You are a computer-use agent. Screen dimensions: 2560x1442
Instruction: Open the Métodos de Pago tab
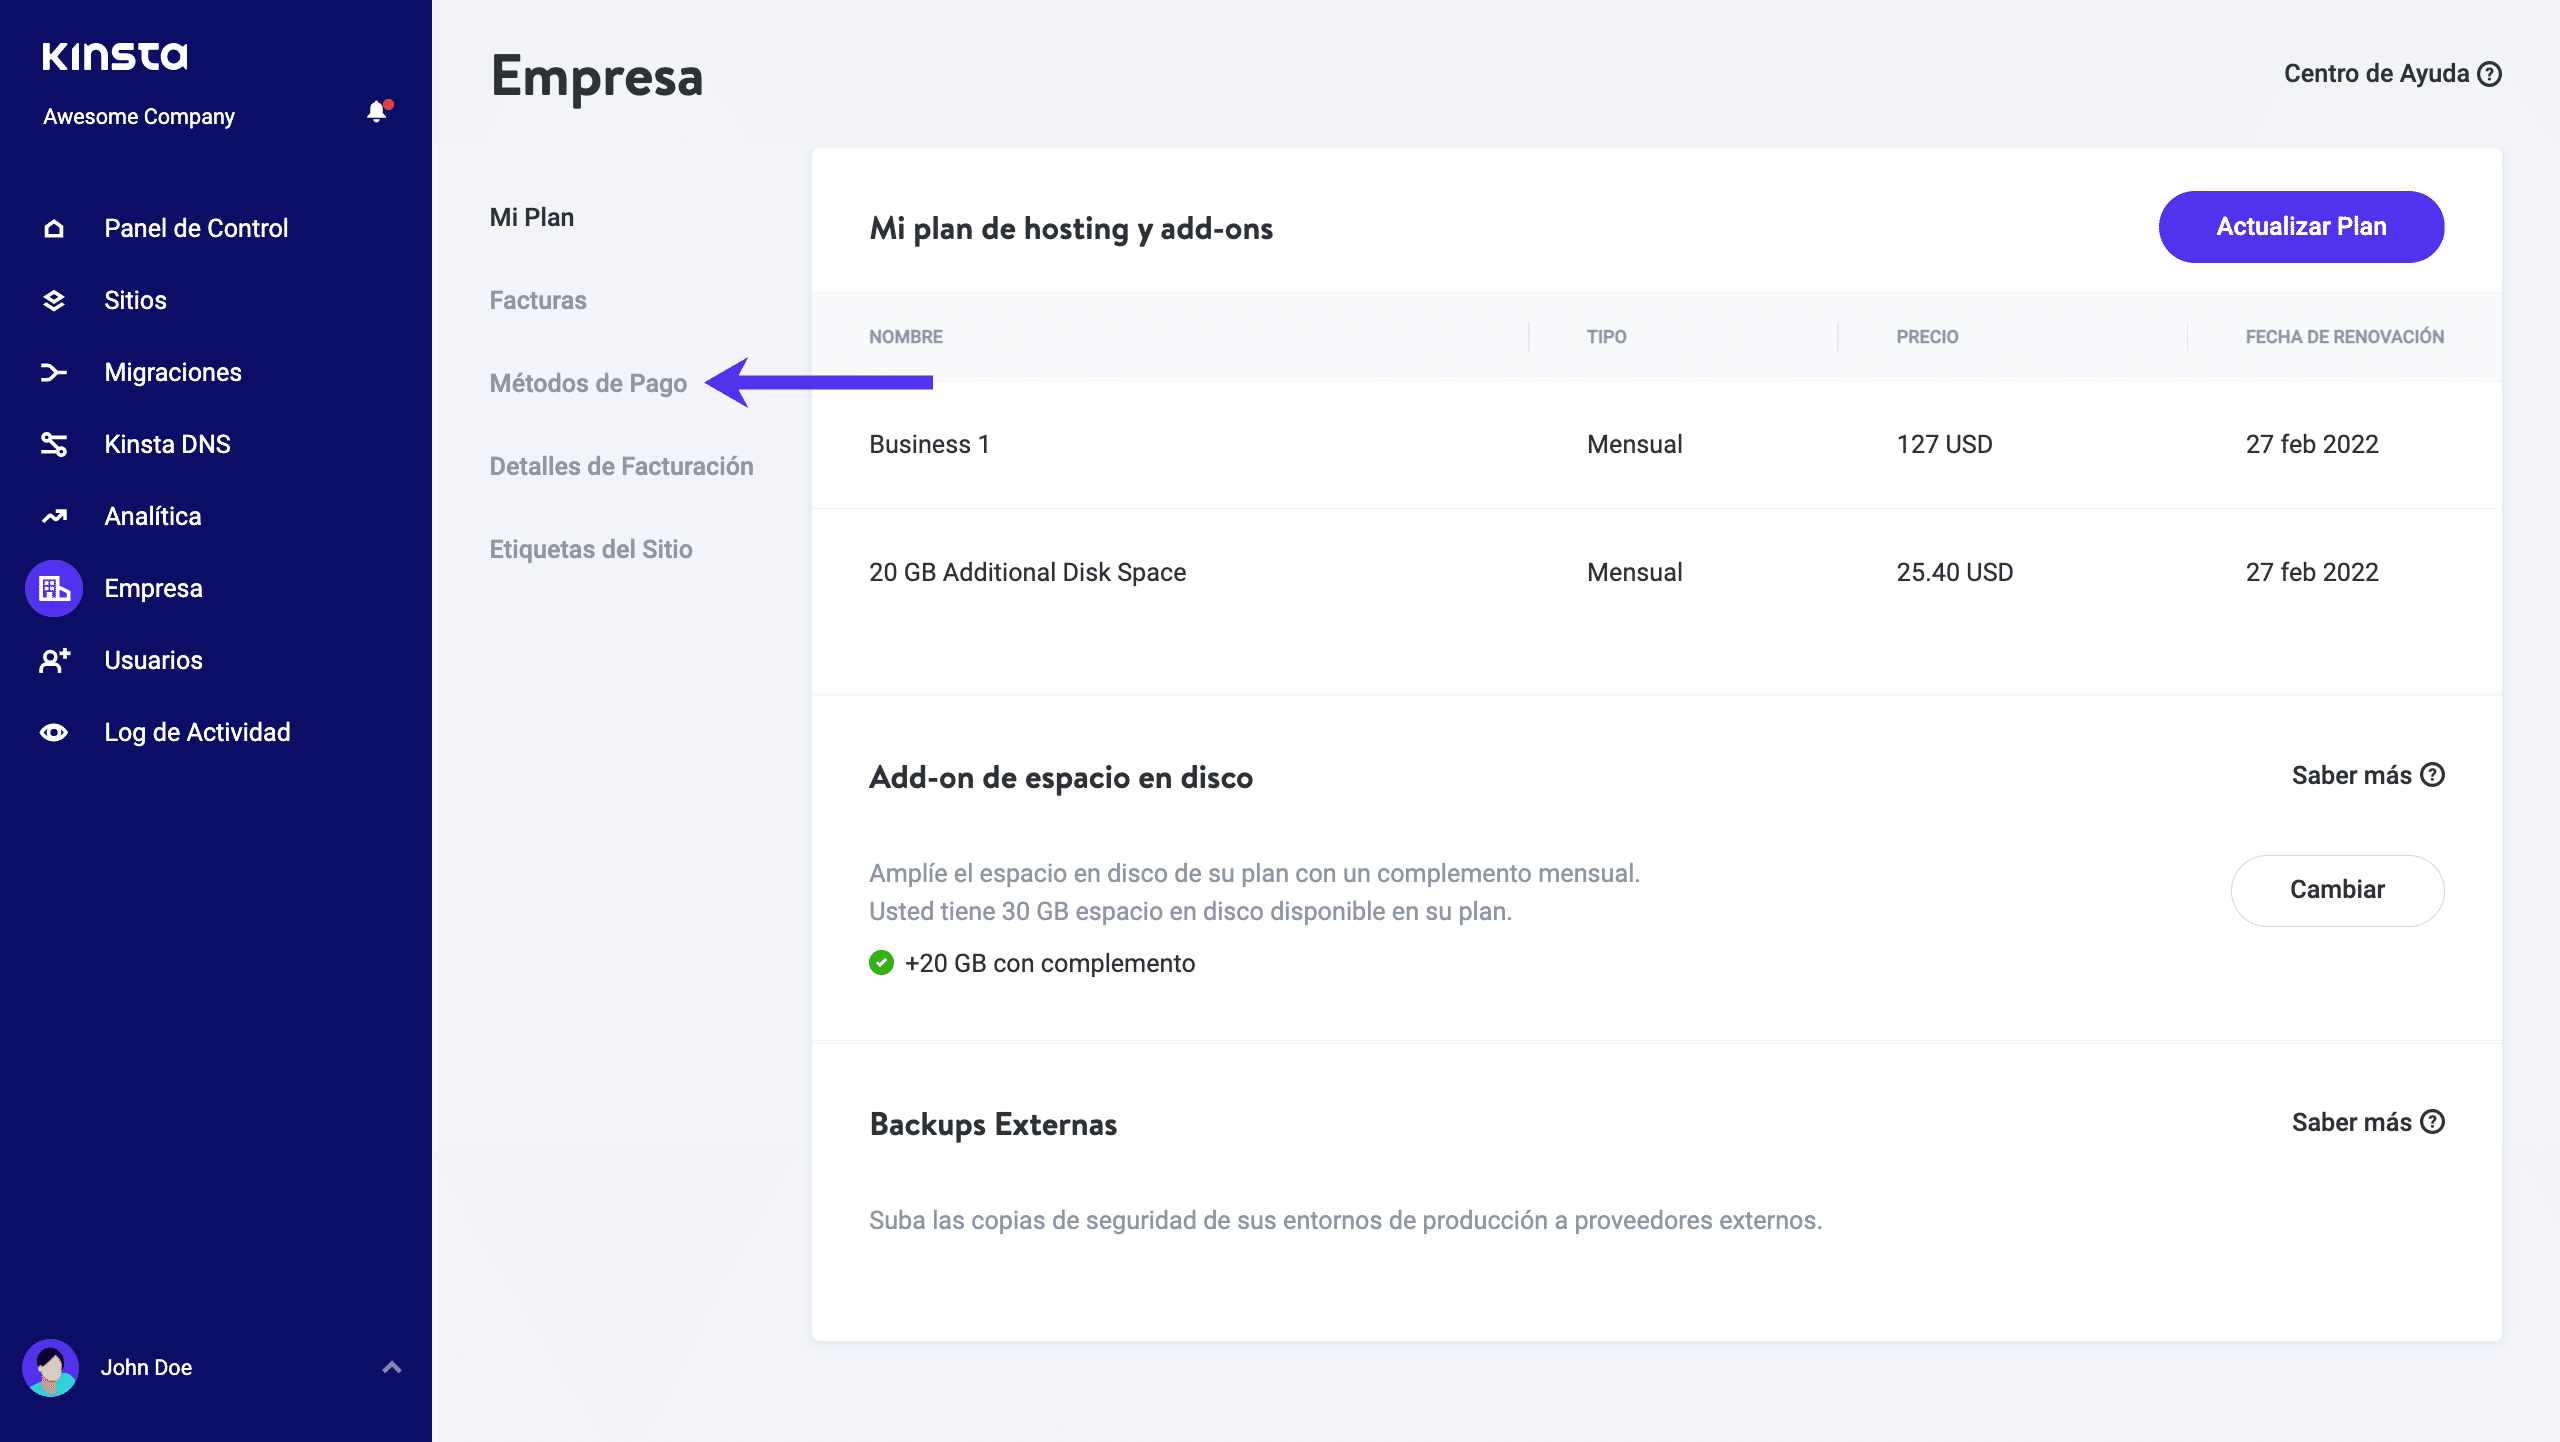588,383
